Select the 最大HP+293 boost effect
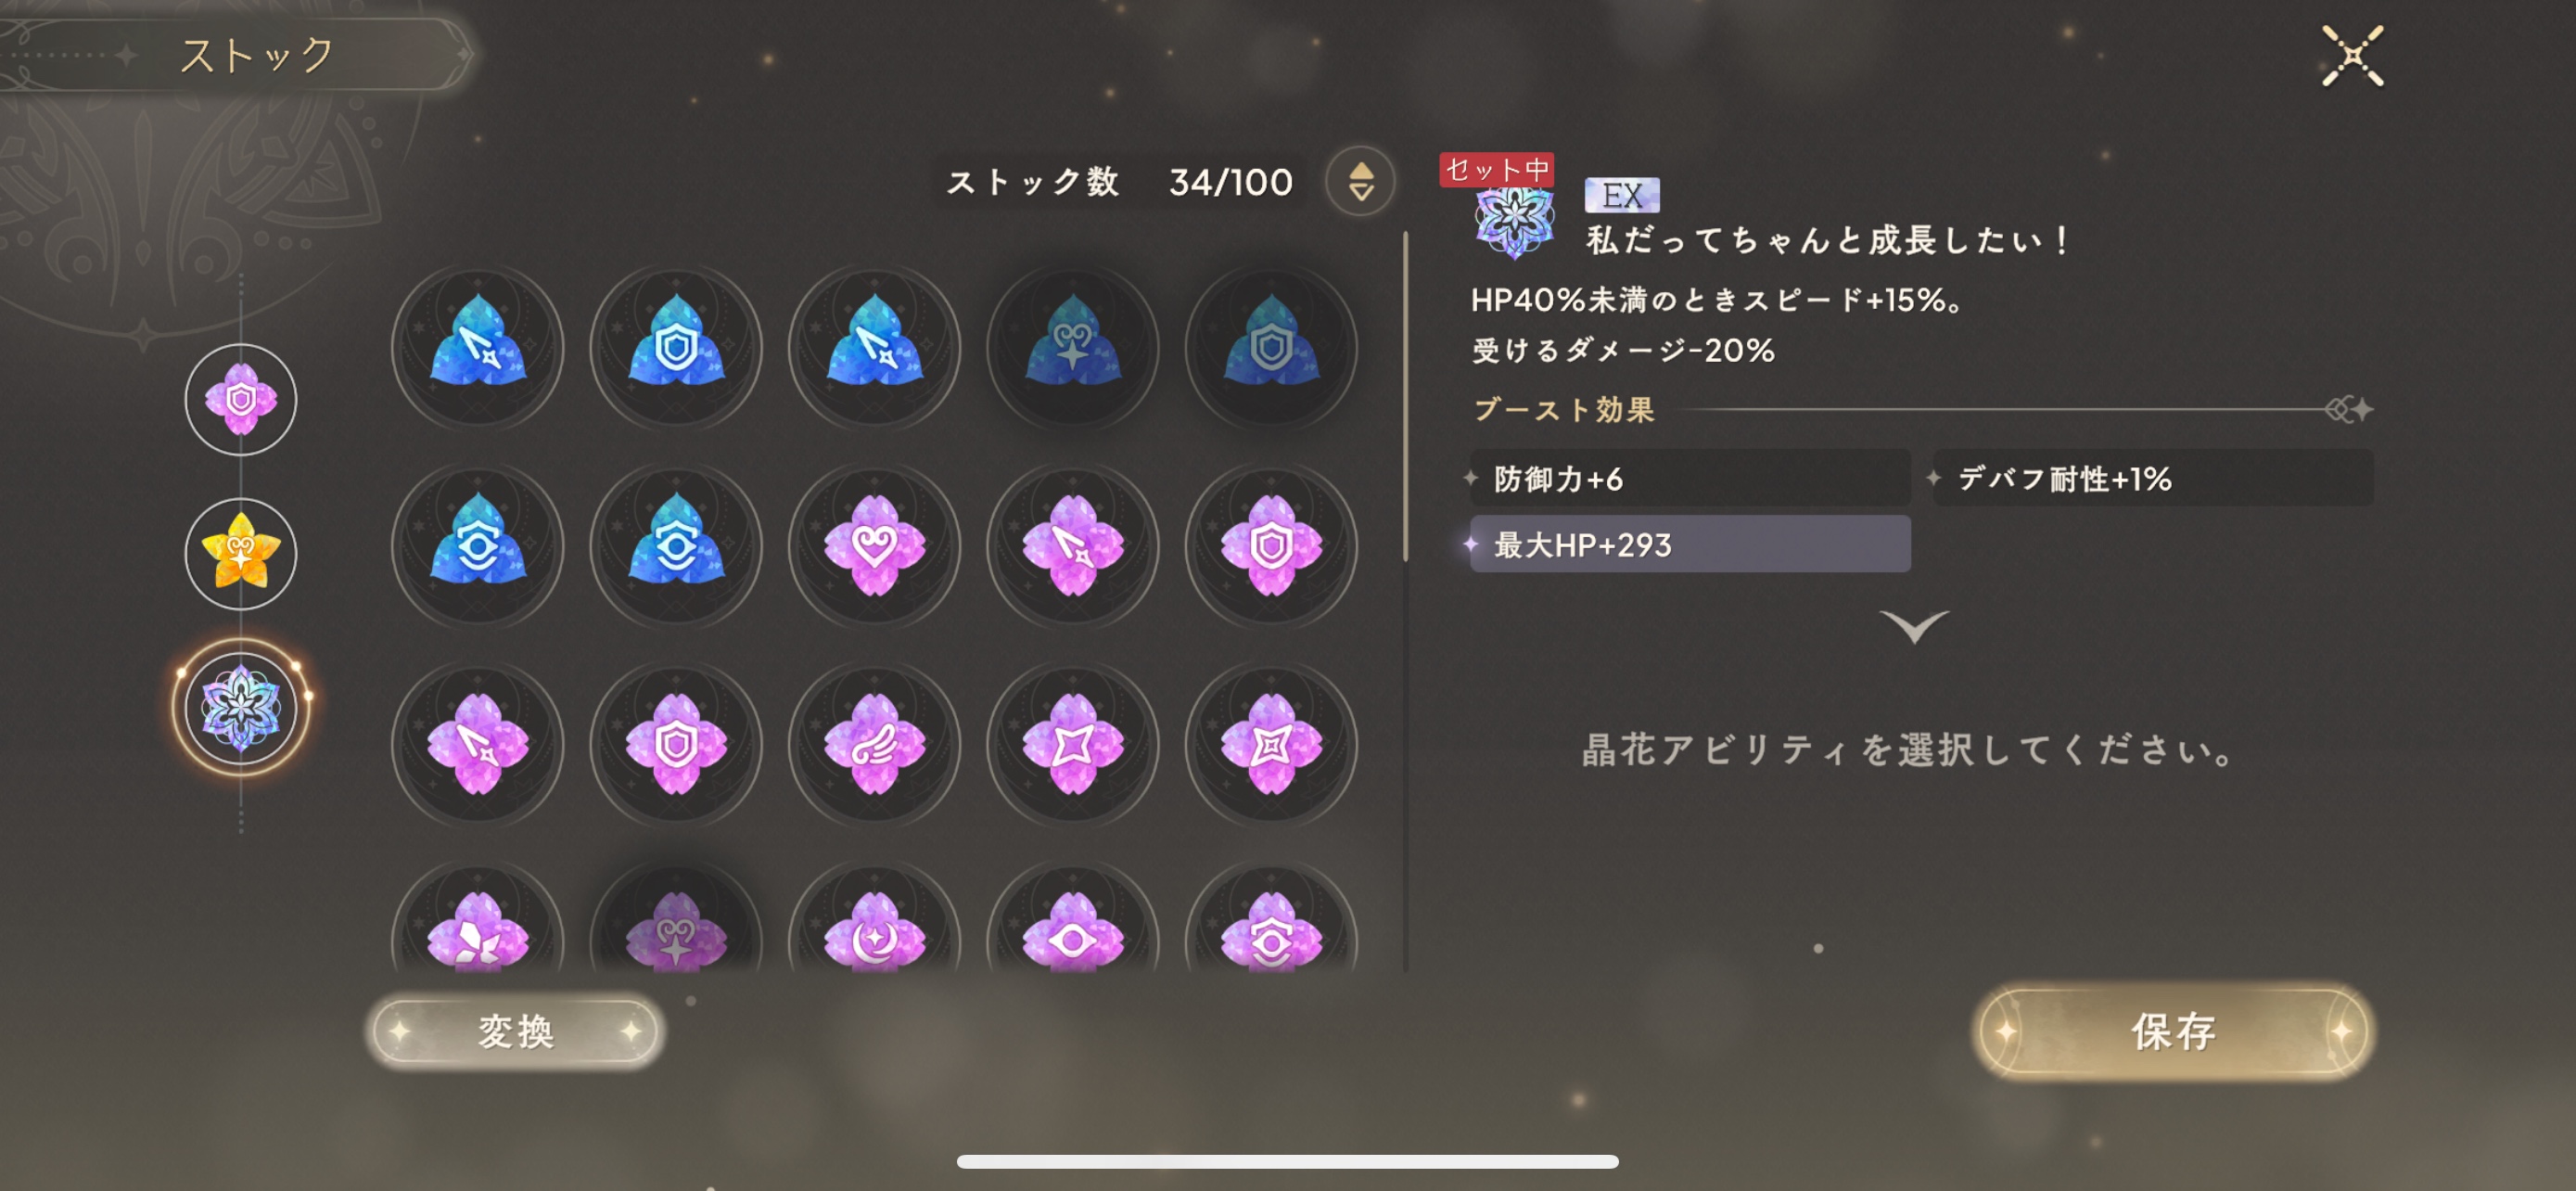 pos(1690,544)
